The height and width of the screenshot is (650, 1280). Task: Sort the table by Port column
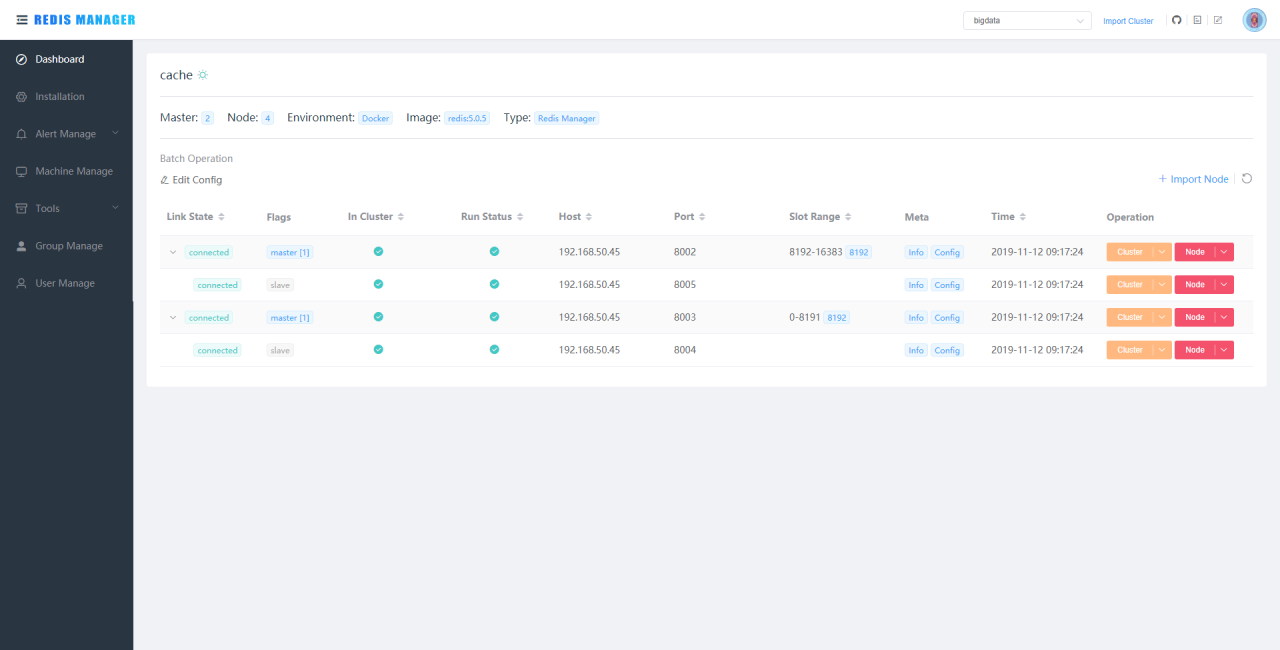point(702,217)
